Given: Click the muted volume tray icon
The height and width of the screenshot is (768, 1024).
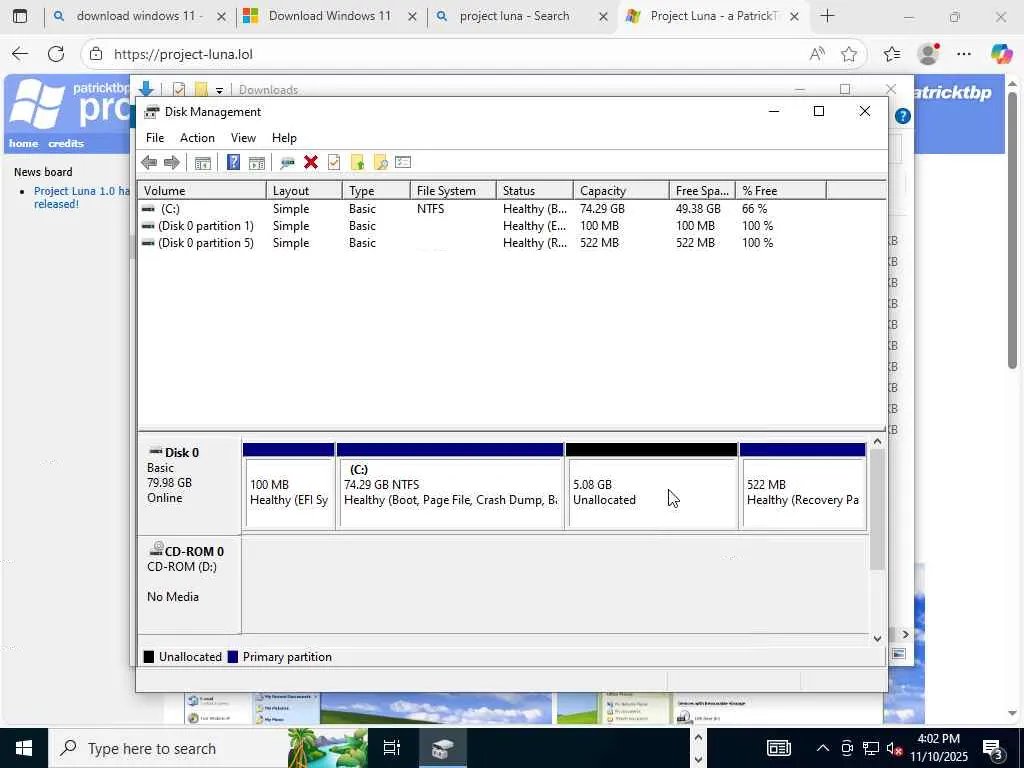Looking at the screenshot, I should tap(894, 748).
